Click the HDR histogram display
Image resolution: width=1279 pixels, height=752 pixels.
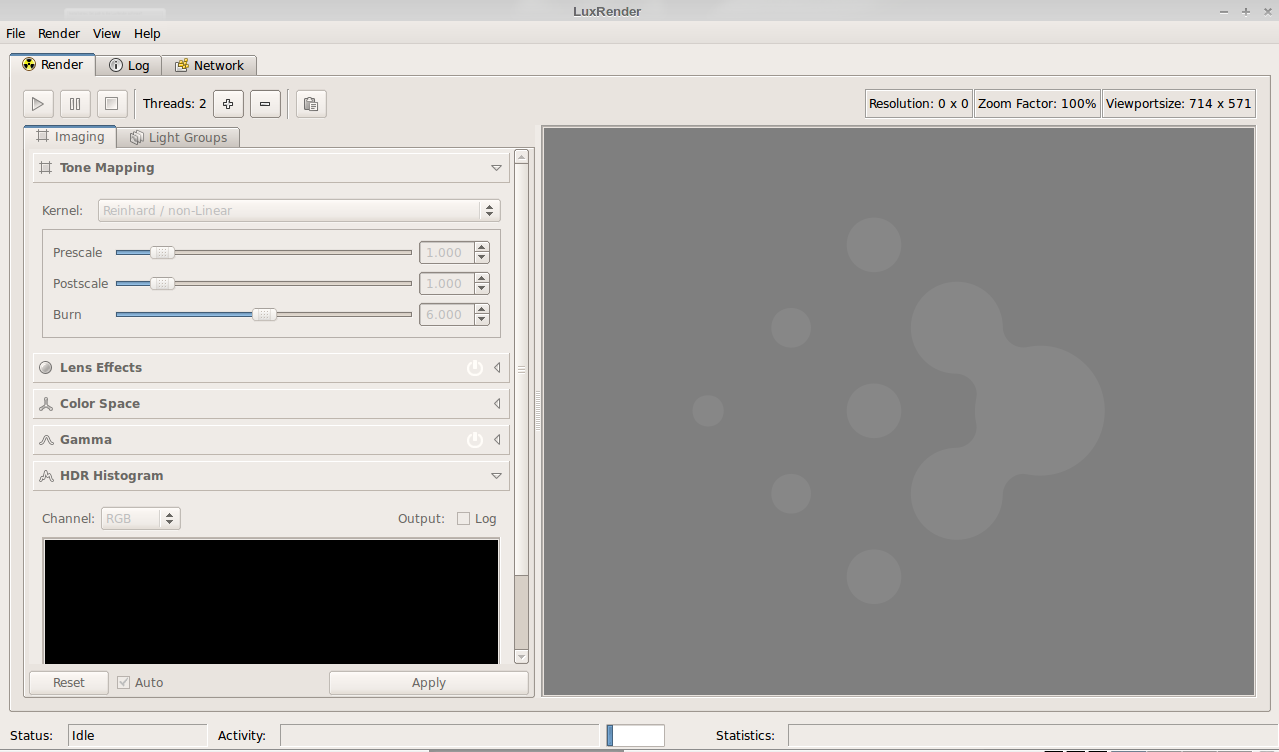(x=271, y=601)
